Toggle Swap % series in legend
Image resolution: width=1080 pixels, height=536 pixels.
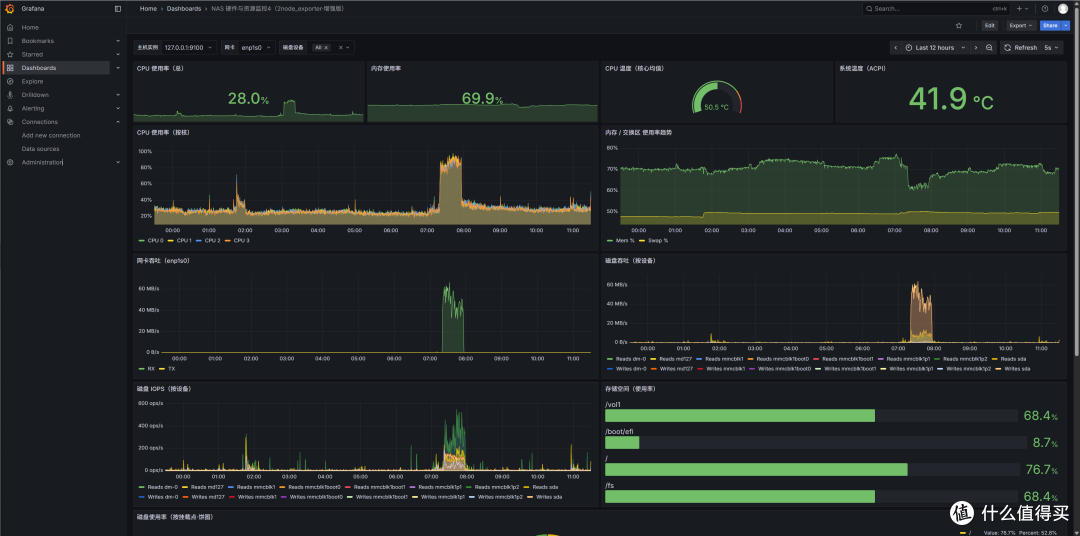pos(654,240)
